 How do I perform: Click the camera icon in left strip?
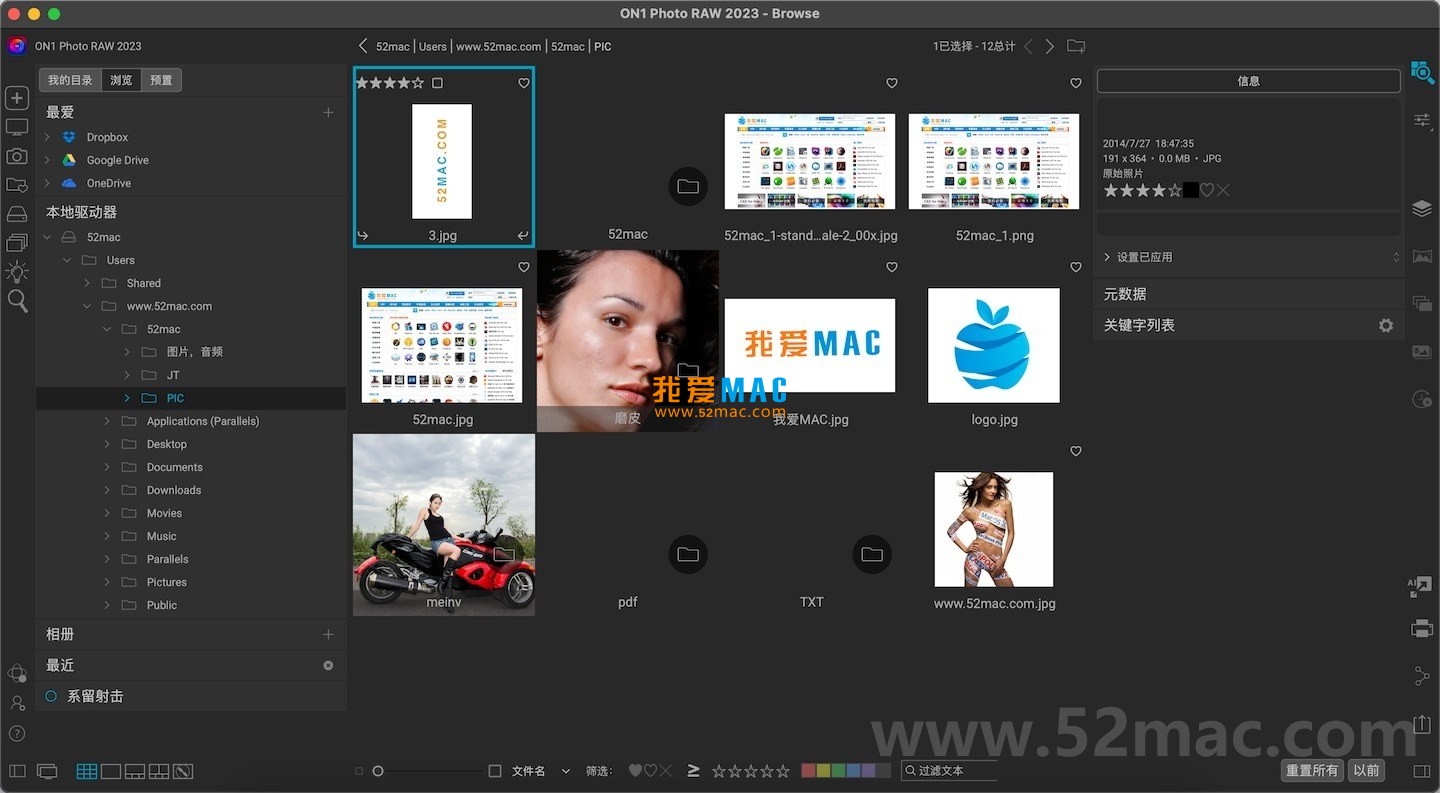[17, 156]
